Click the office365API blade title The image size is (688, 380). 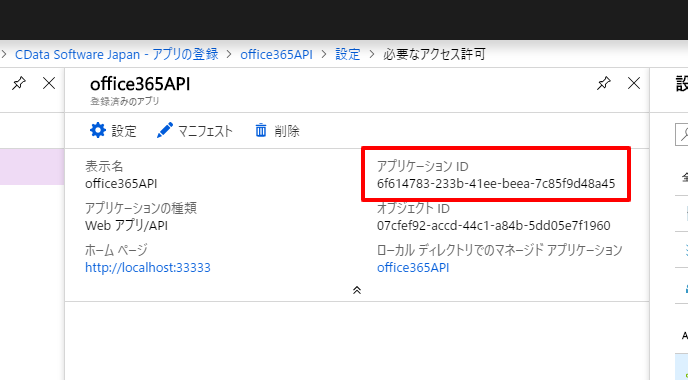click(x=140, y=84)
